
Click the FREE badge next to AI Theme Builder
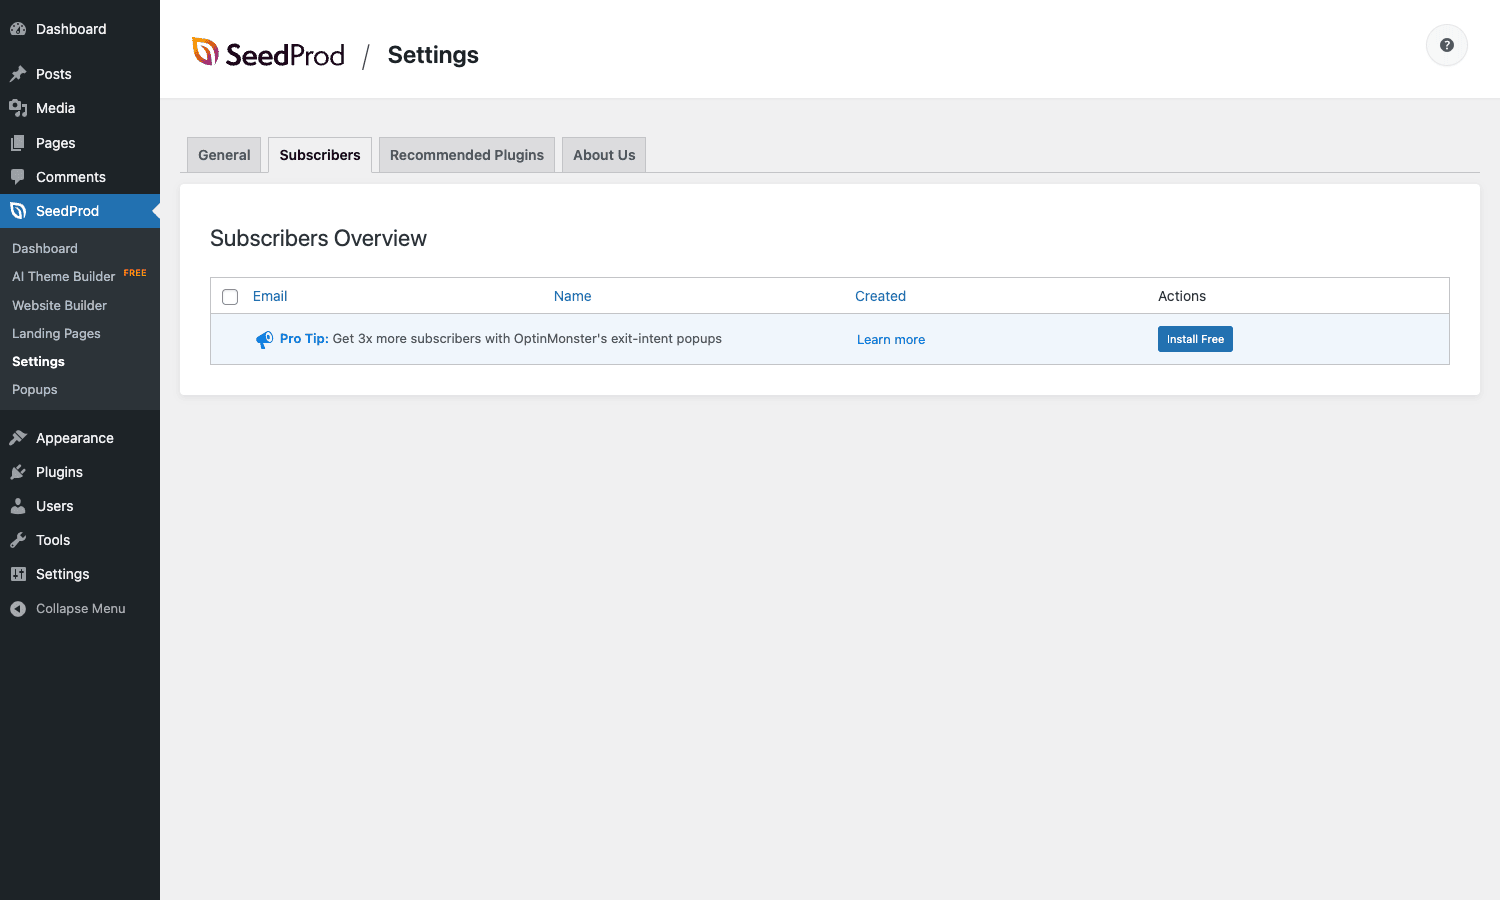click(135, 273)
